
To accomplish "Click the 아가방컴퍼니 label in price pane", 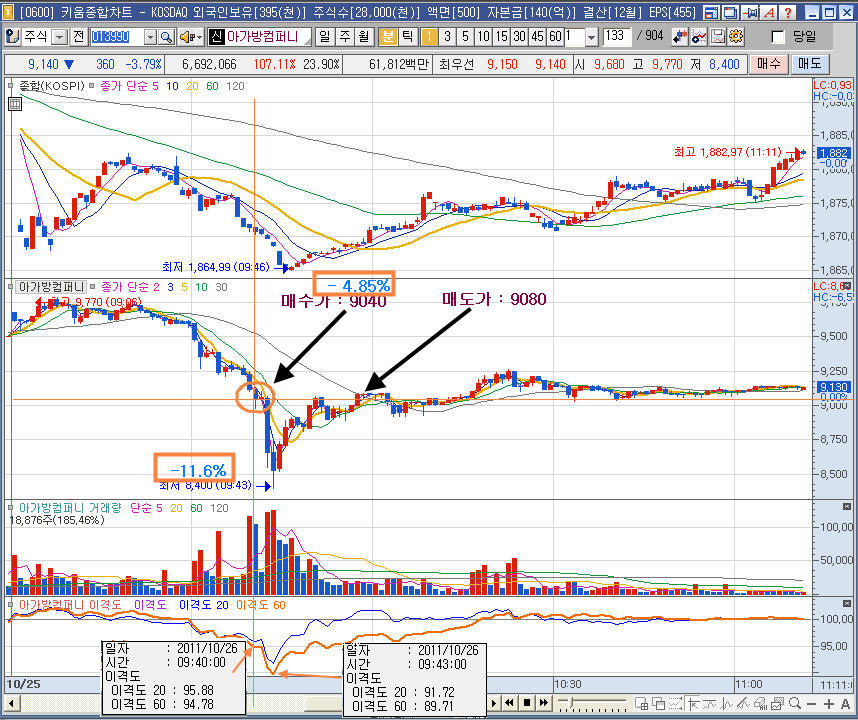I will 51,287.
